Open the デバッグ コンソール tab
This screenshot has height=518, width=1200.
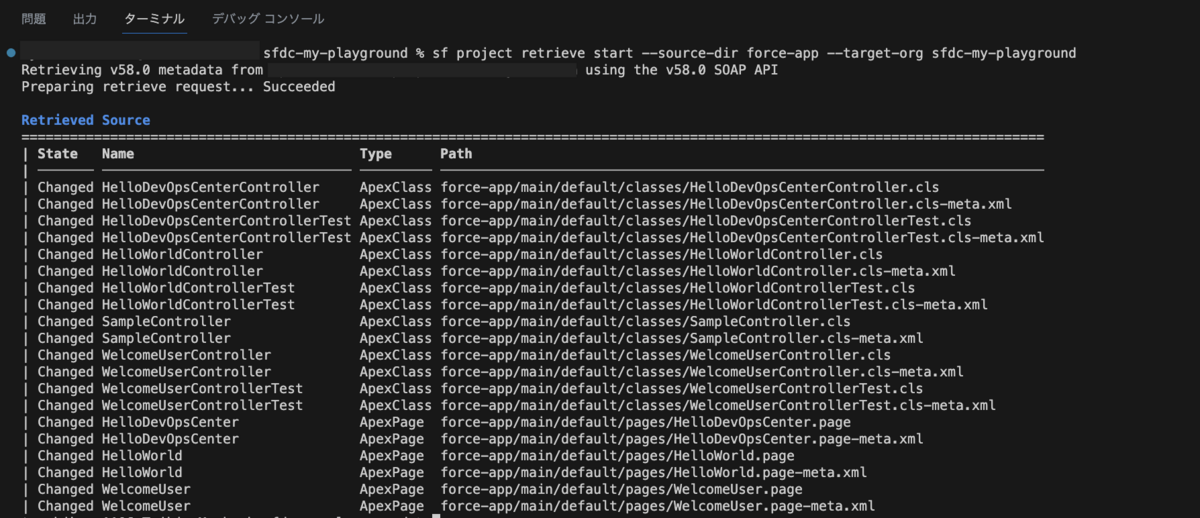268,18
